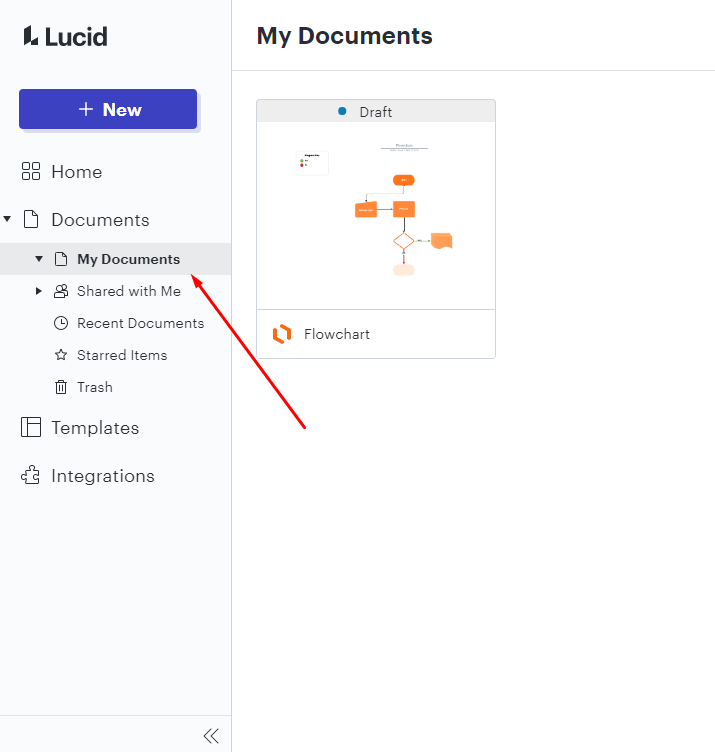Click the Trash bin icon
This screenshot has width=715, height=752.
pyautogui.click(x=61, y=387)
